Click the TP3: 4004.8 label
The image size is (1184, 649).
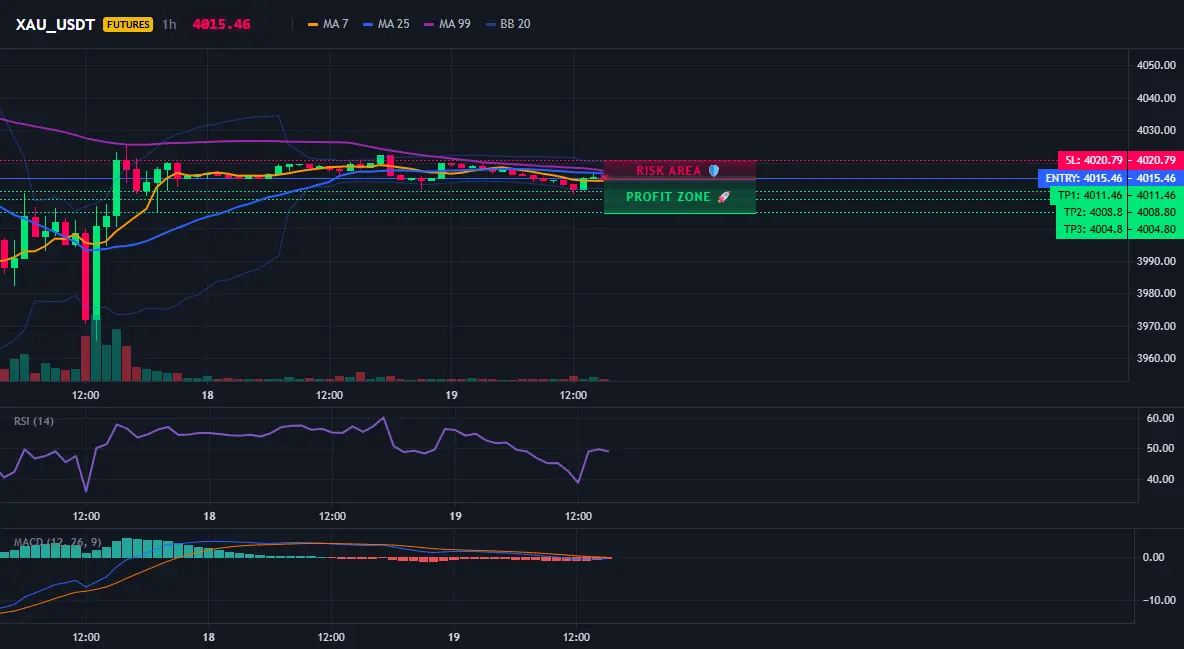pos(1092,230)
